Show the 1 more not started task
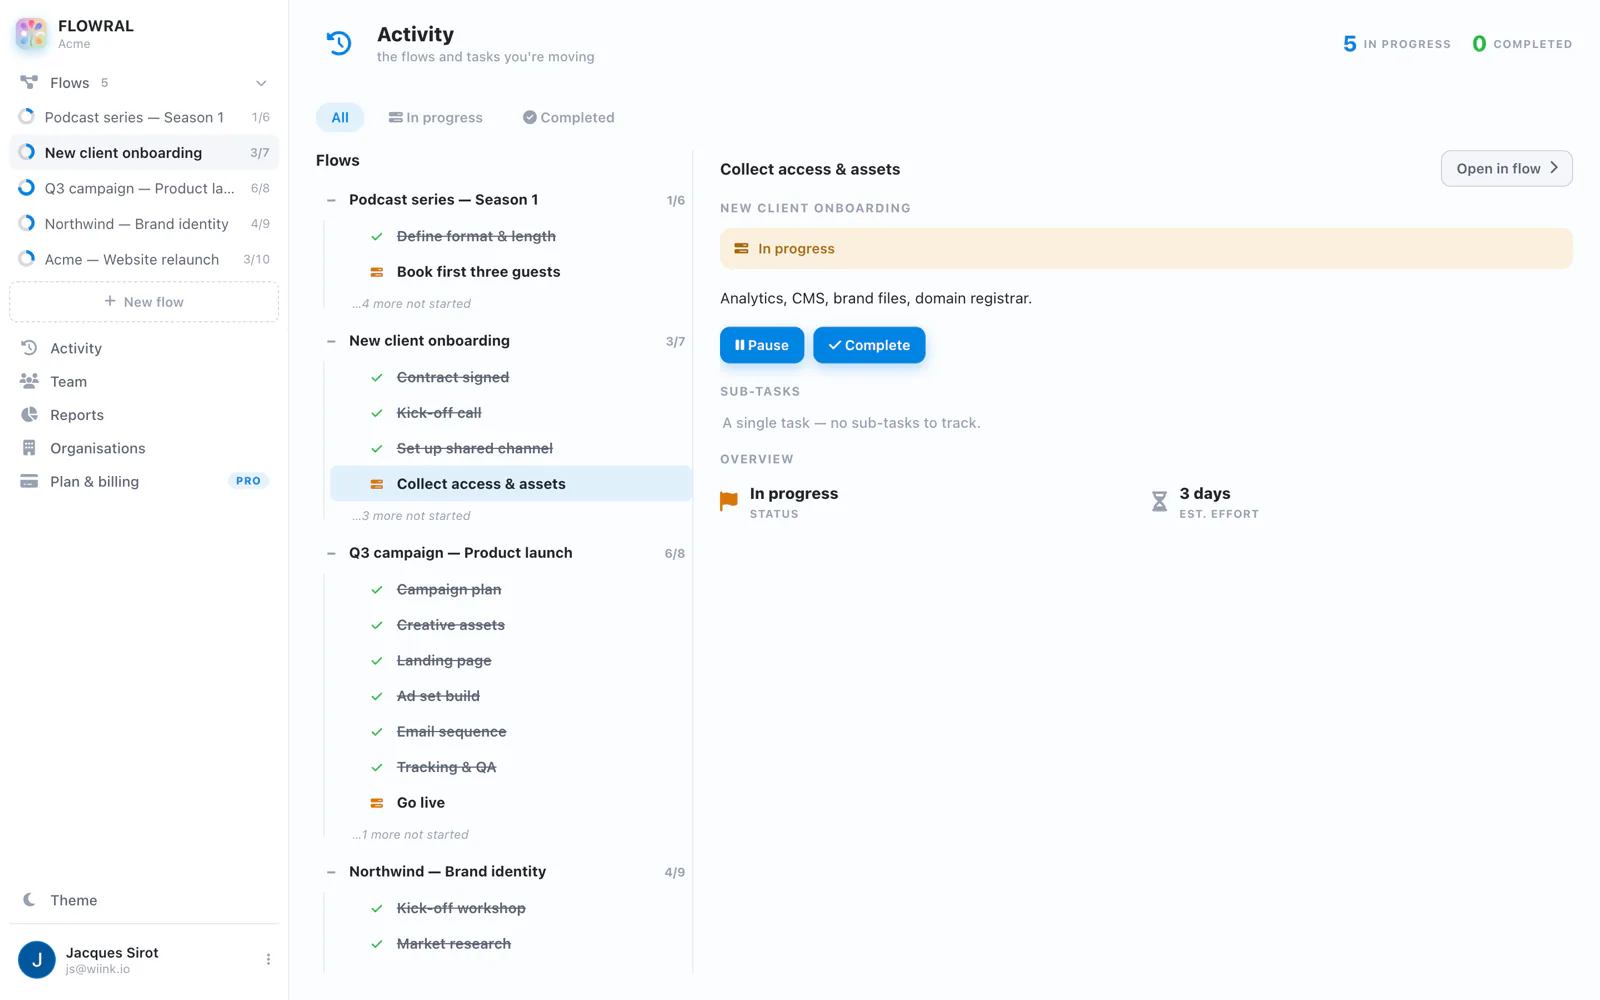The image size is (1600, 1000). [x=410, y=835]
